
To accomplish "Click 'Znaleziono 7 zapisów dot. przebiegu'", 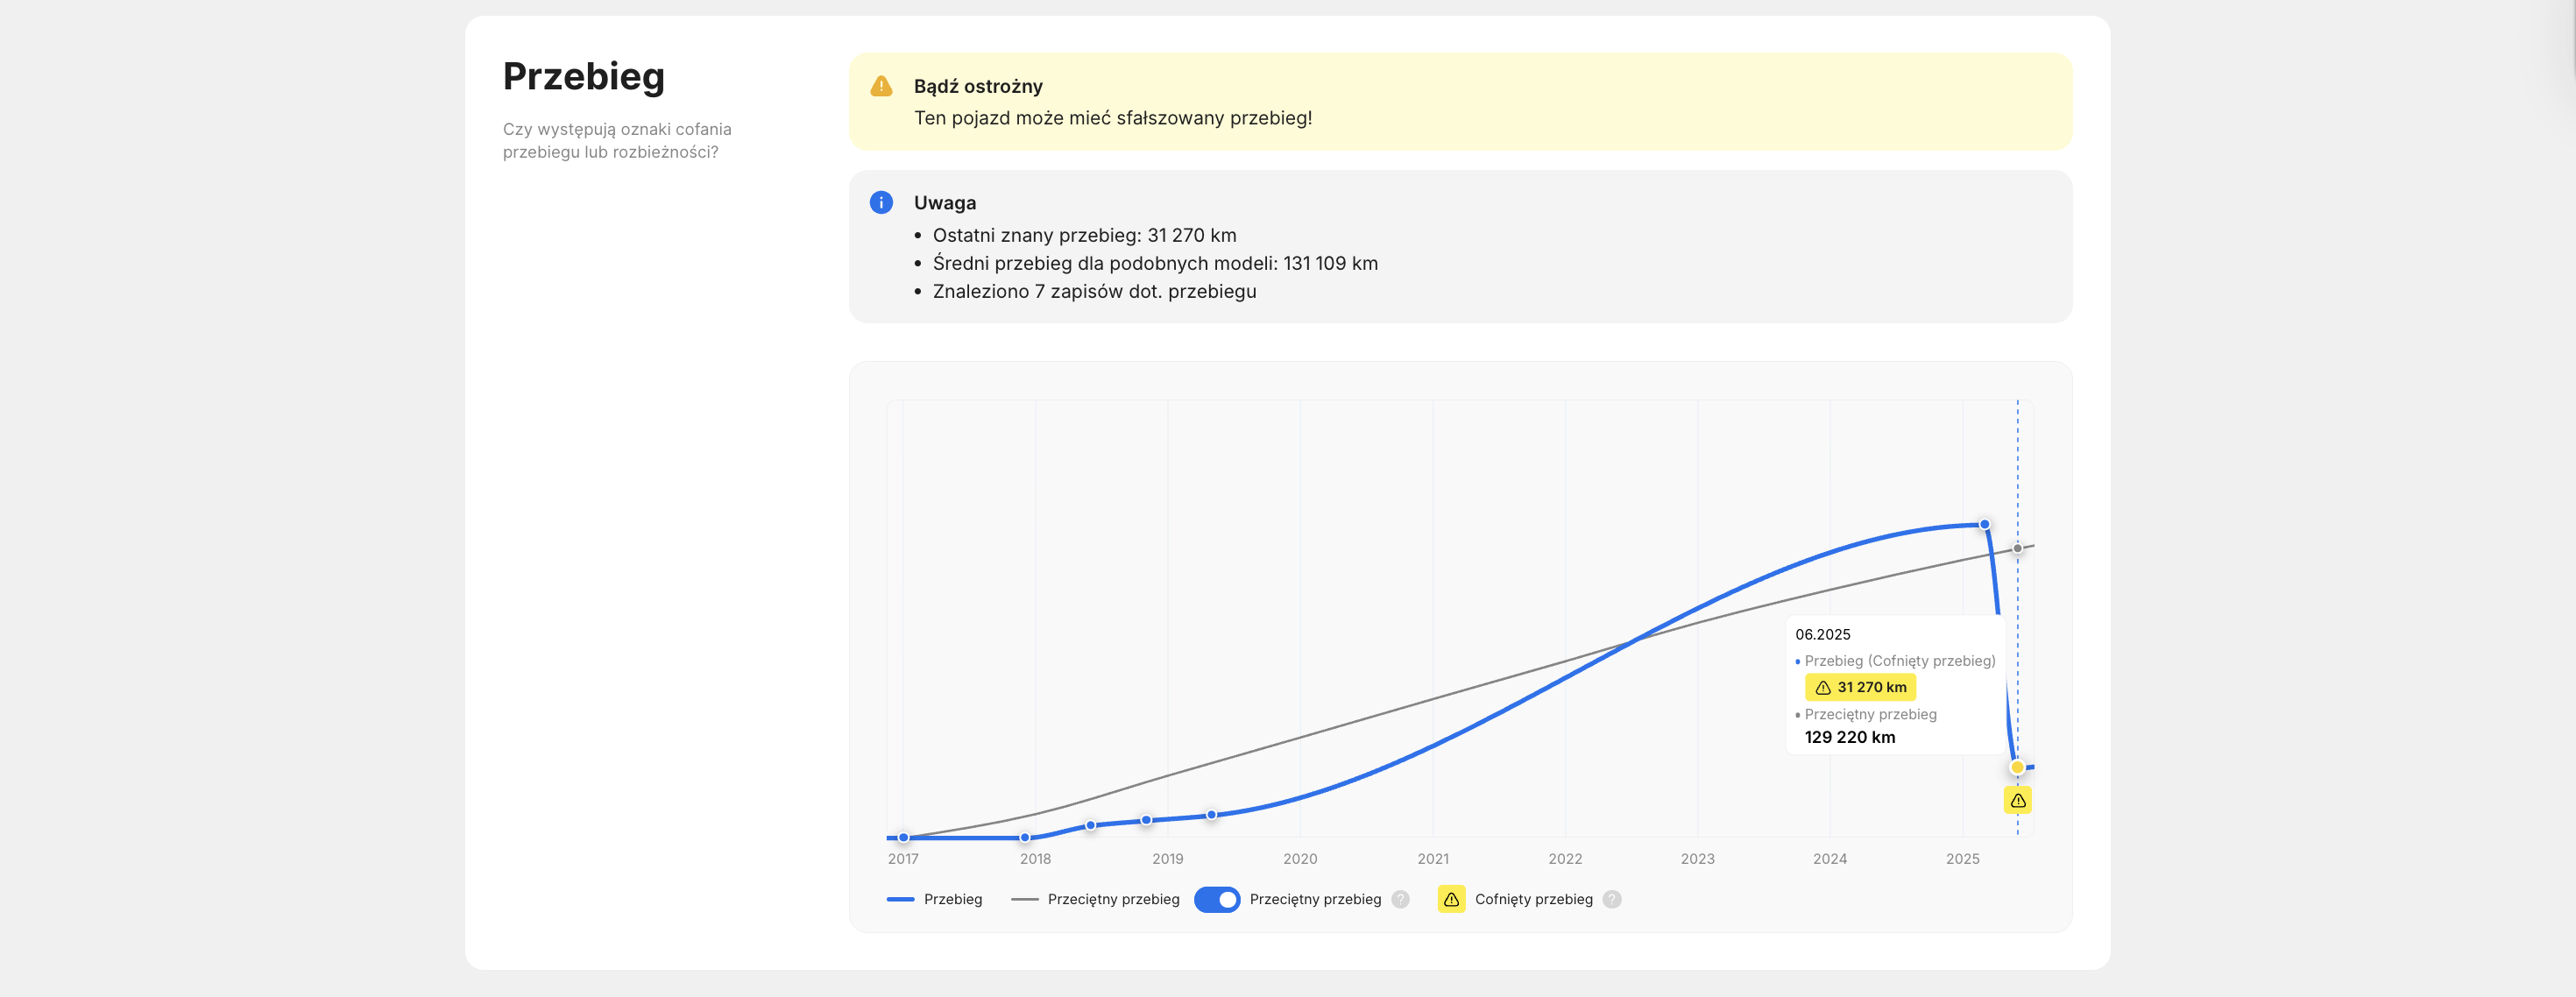I will click(1094, 292).
